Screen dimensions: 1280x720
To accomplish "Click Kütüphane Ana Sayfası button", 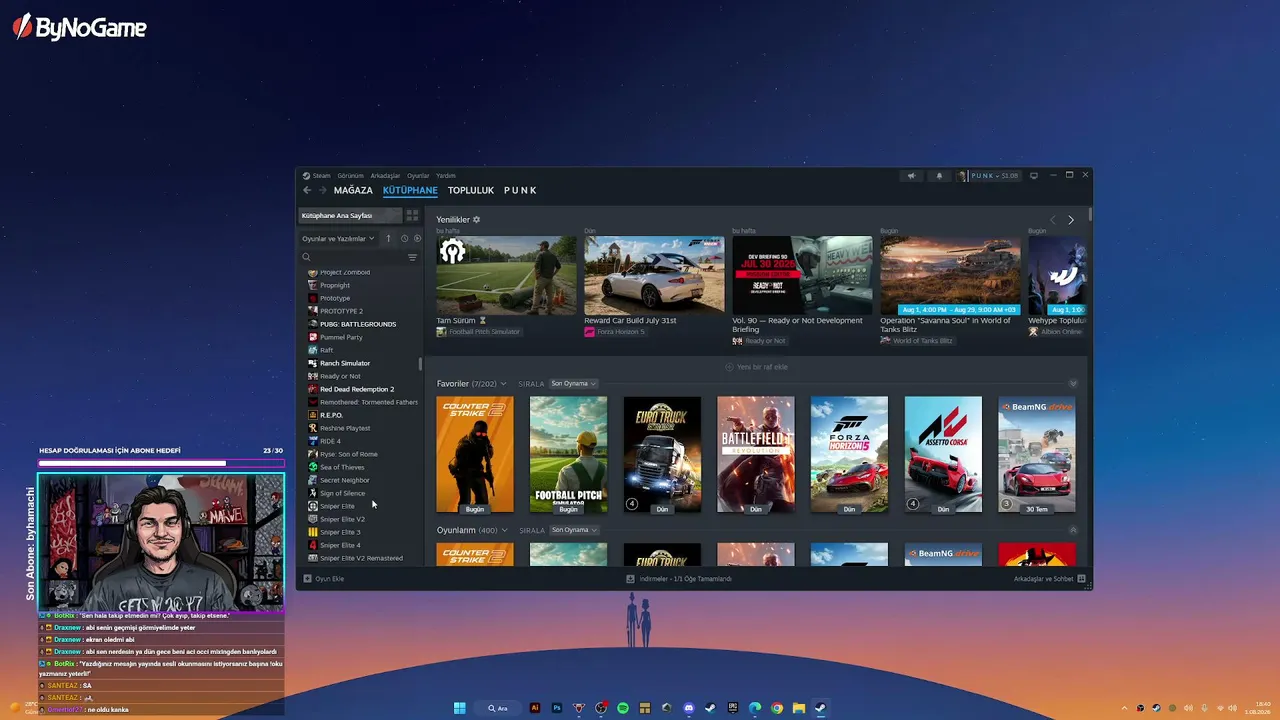I will (350, 215).
